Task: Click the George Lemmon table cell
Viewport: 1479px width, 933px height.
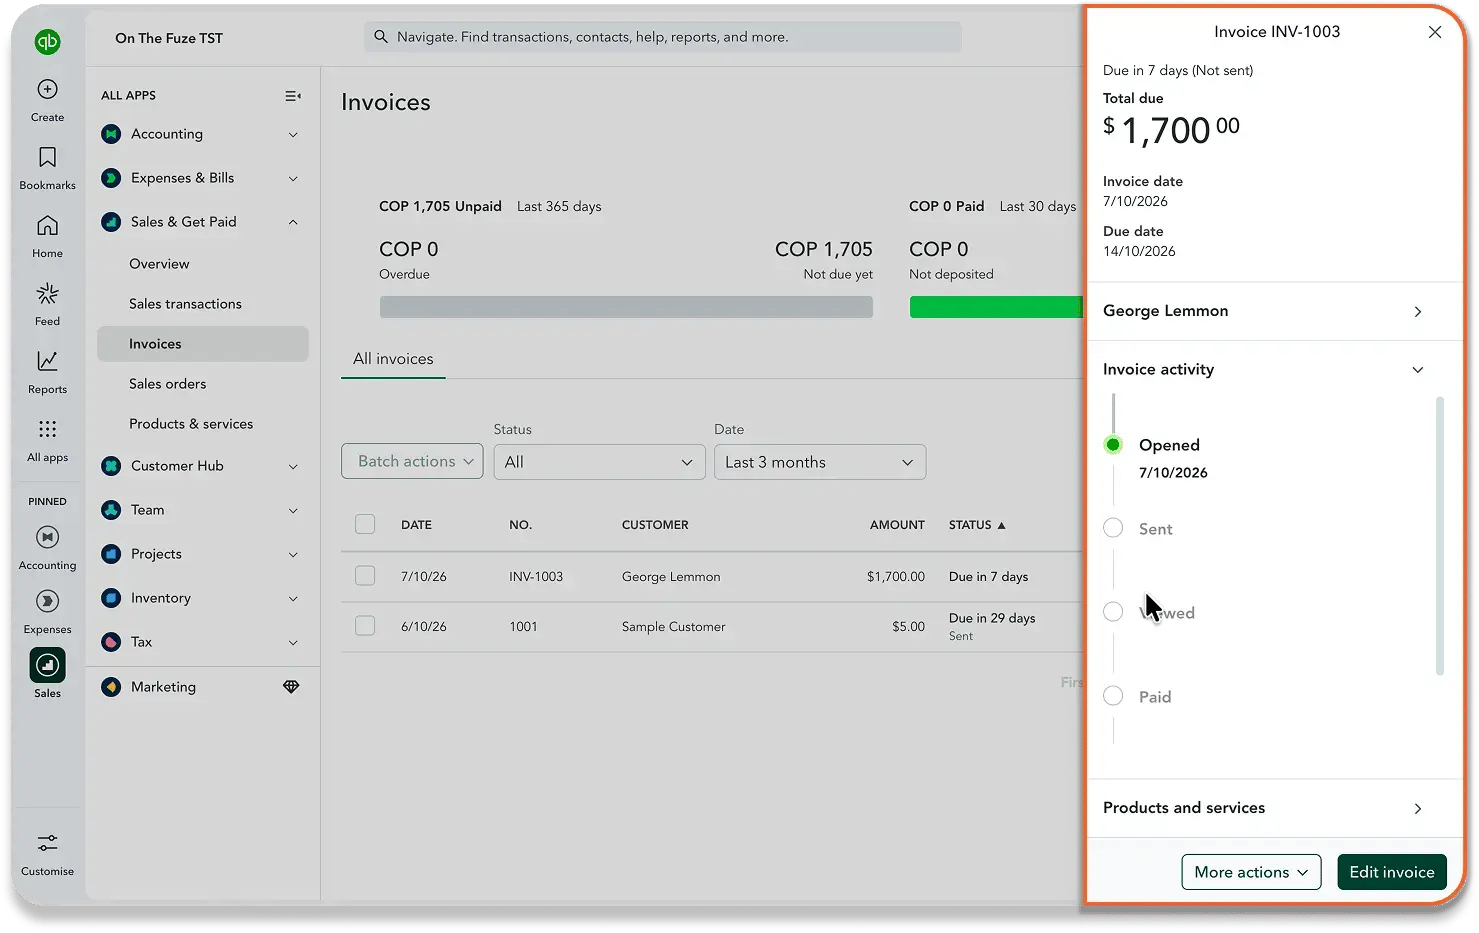Action: 671,577
